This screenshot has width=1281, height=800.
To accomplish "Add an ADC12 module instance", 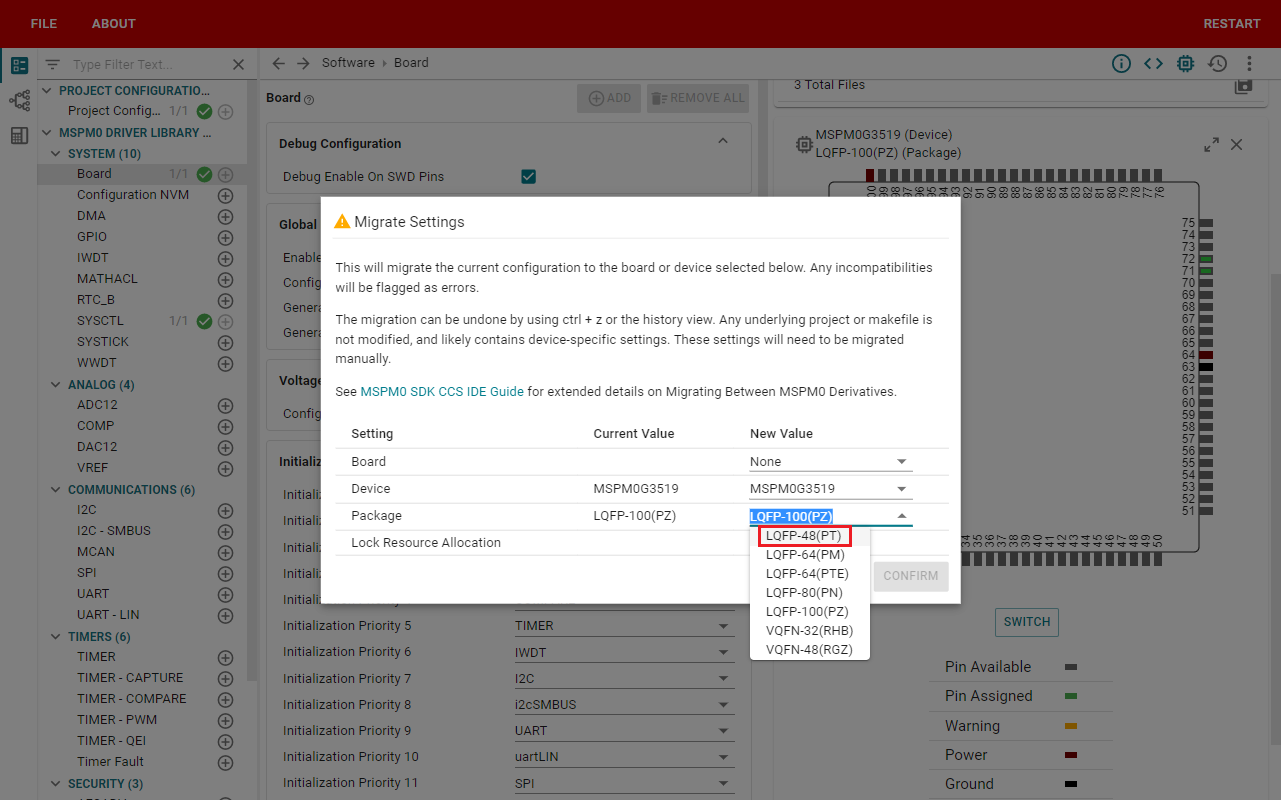I will 225,405.
